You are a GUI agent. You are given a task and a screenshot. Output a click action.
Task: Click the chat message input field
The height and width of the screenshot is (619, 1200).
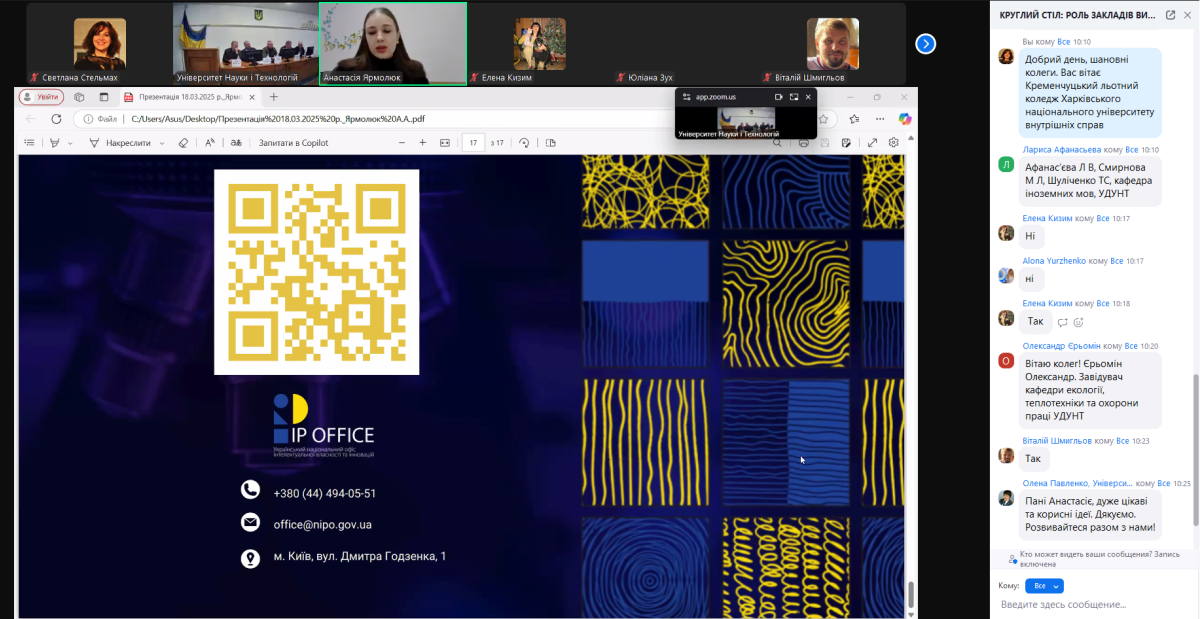(x=1090, y=604)
